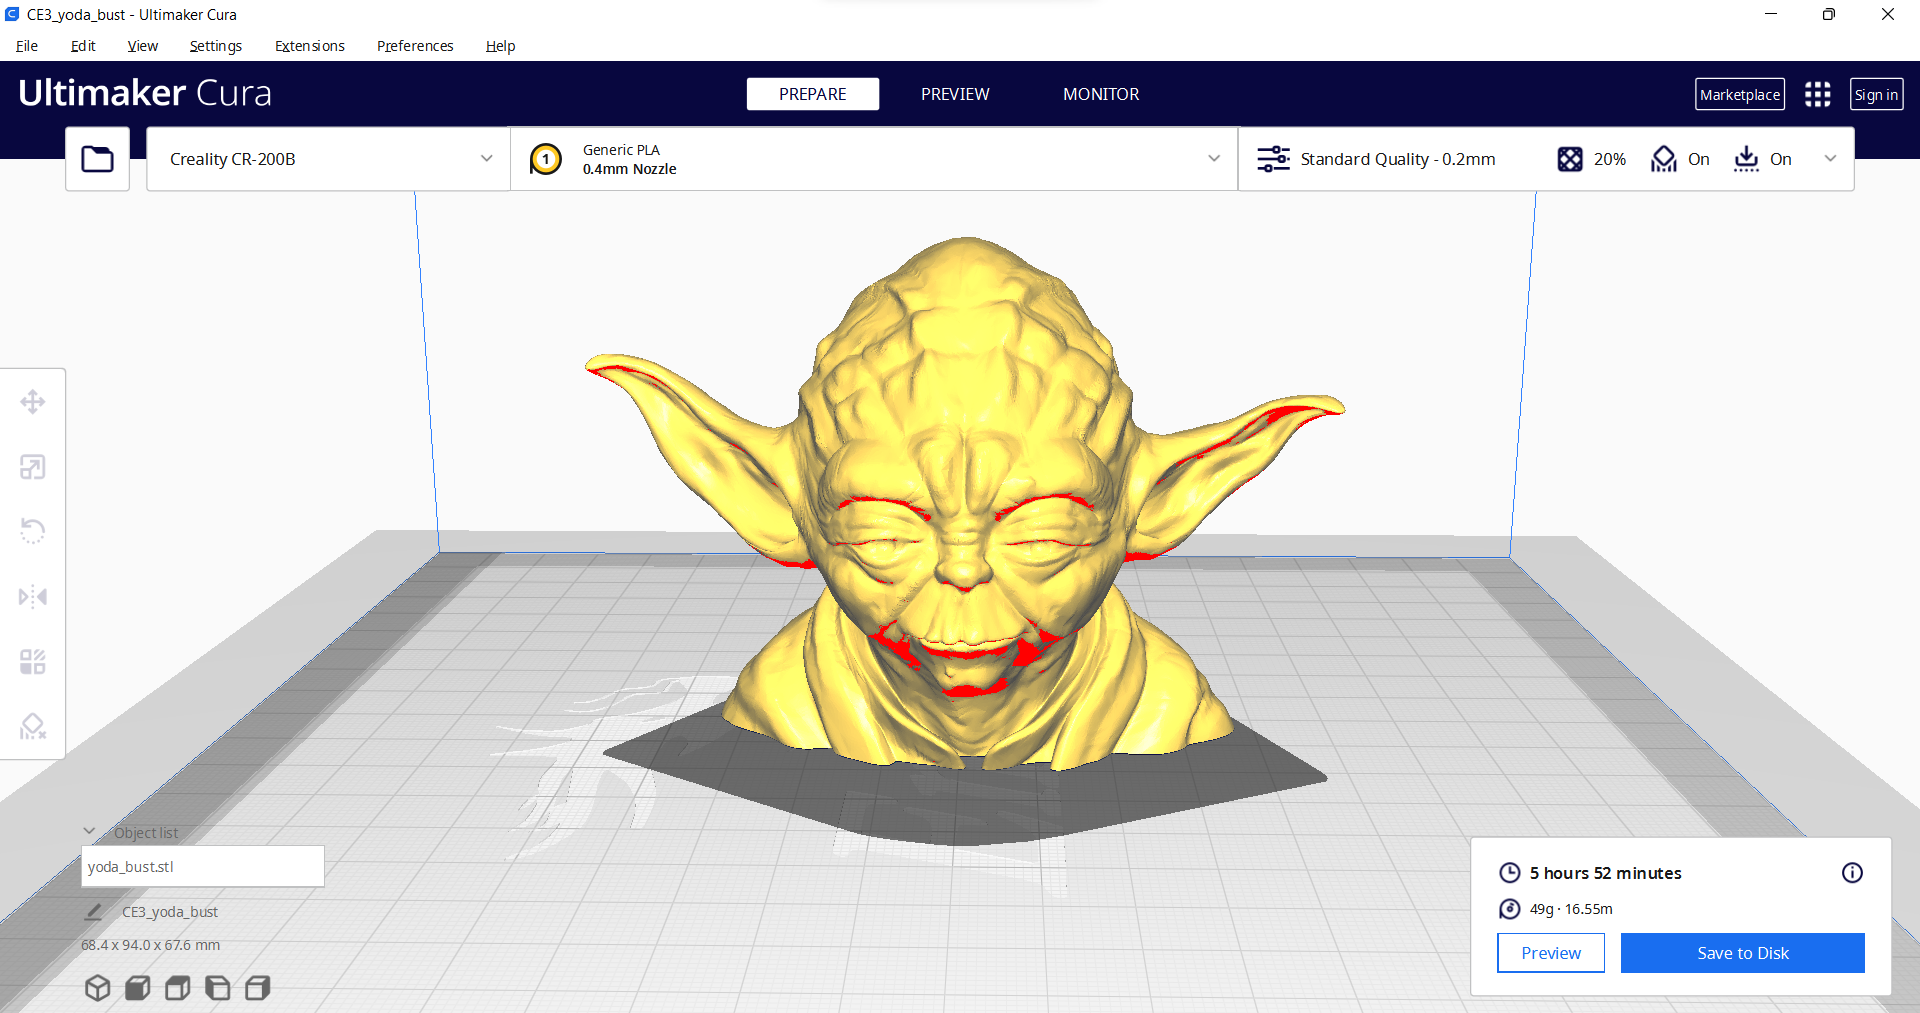Switch to the PREPARE stage
Screen dimensions: 1920x1013
(x=813, y=94)
